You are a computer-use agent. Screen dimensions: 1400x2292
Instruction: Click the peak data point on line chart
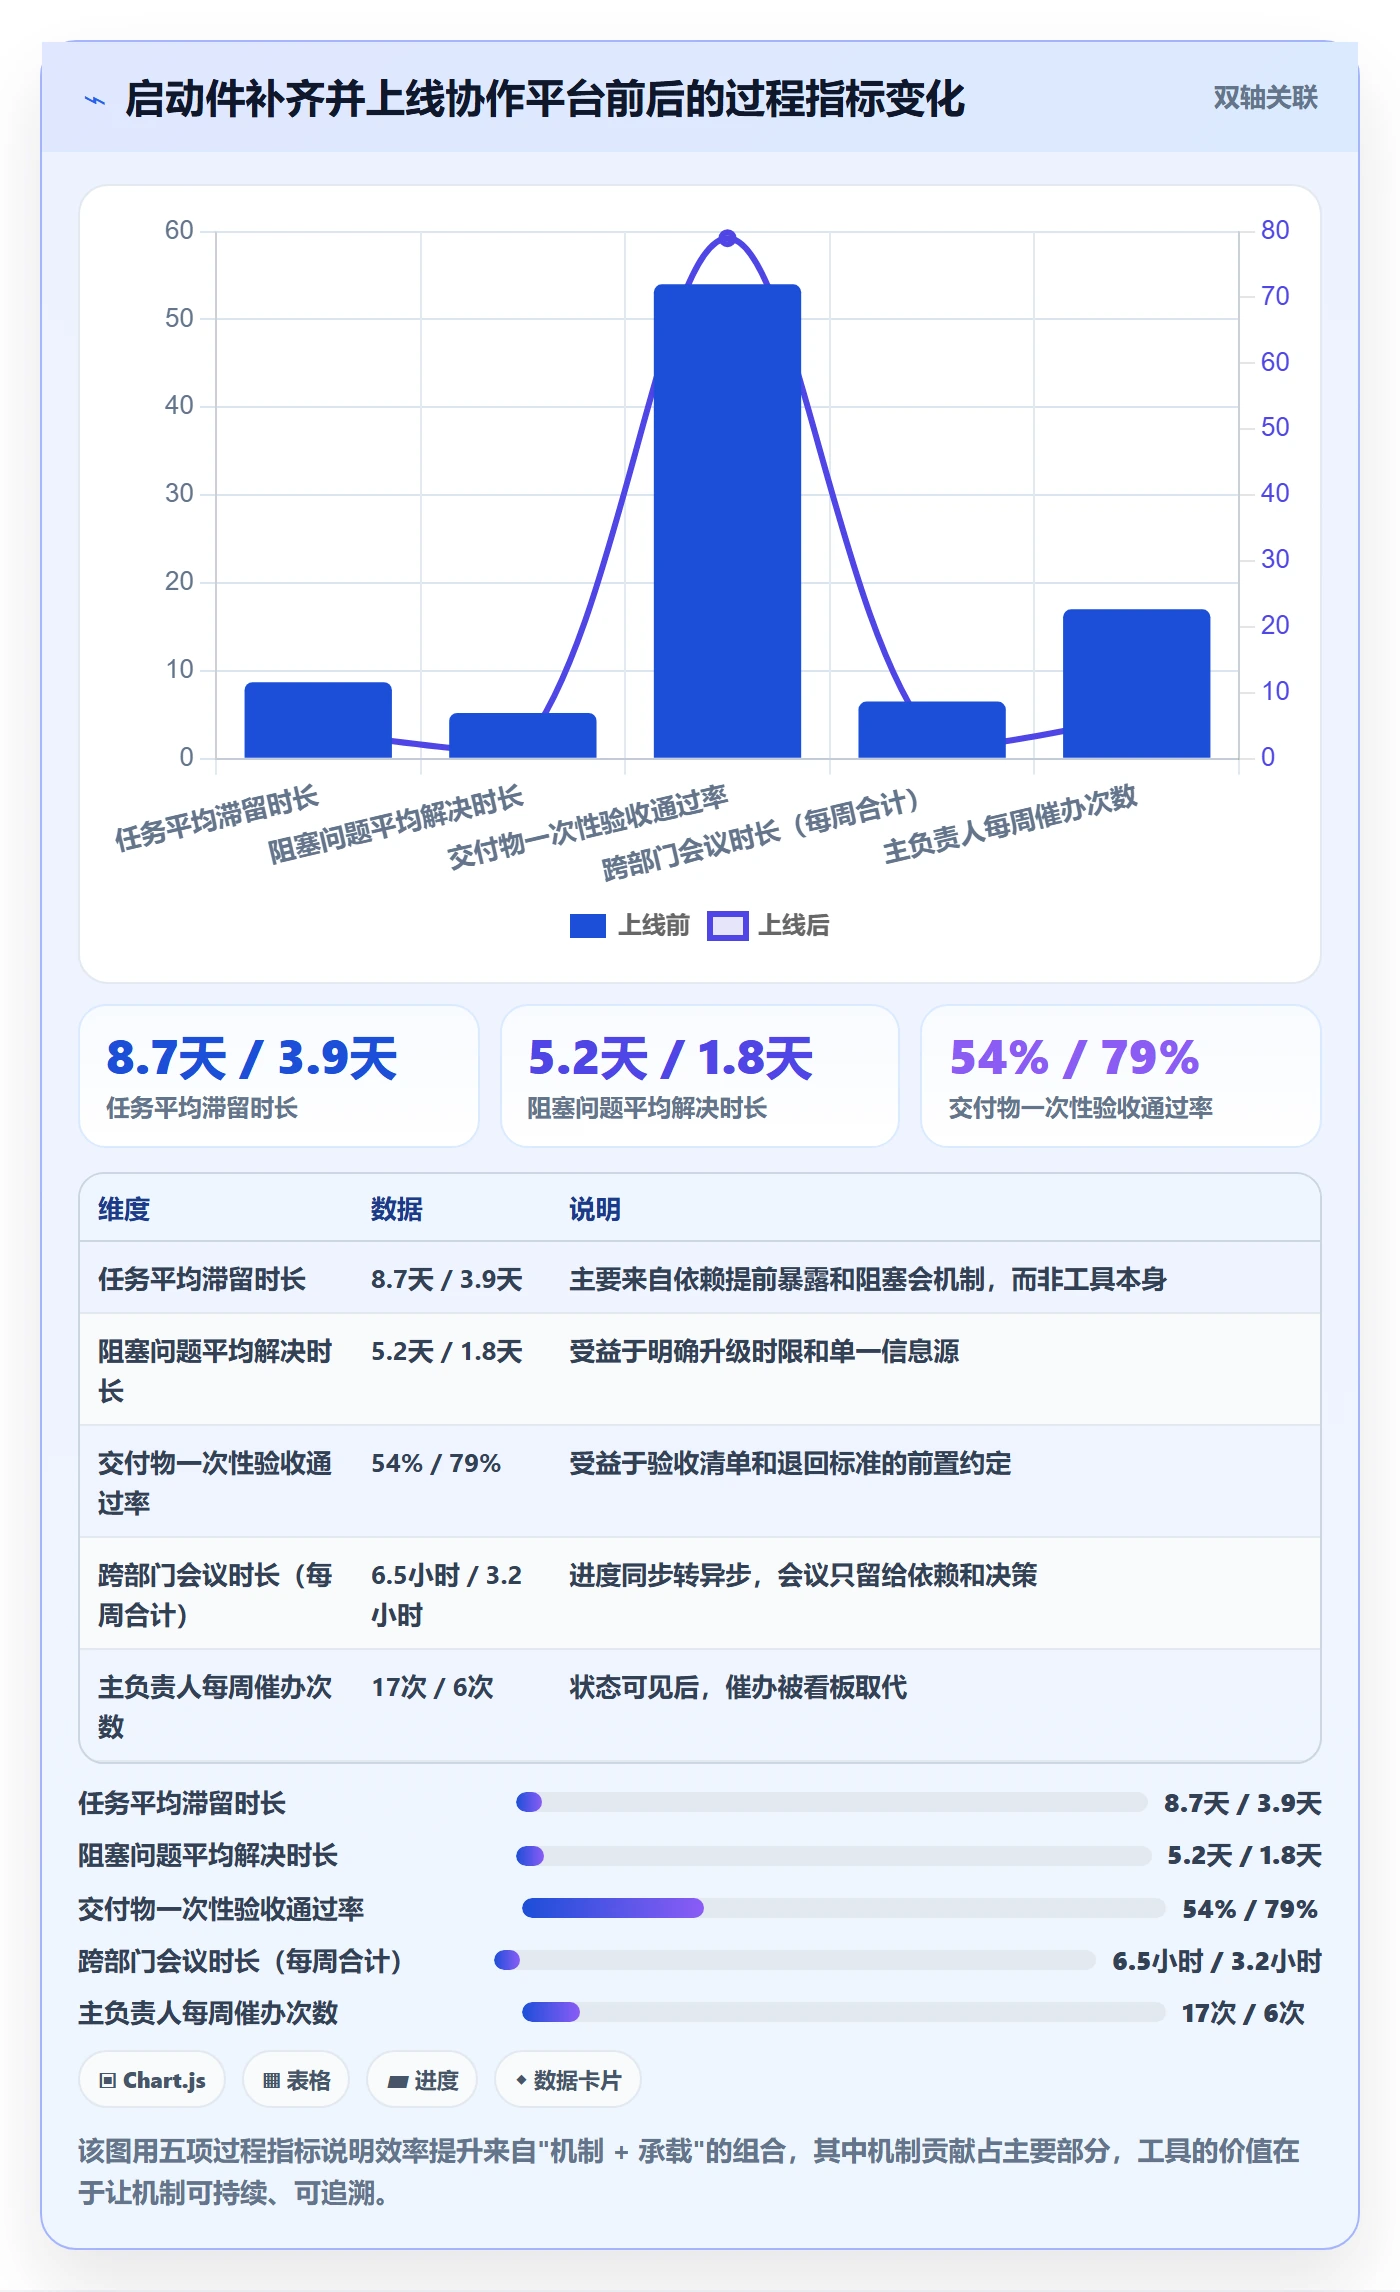(728, 238)
